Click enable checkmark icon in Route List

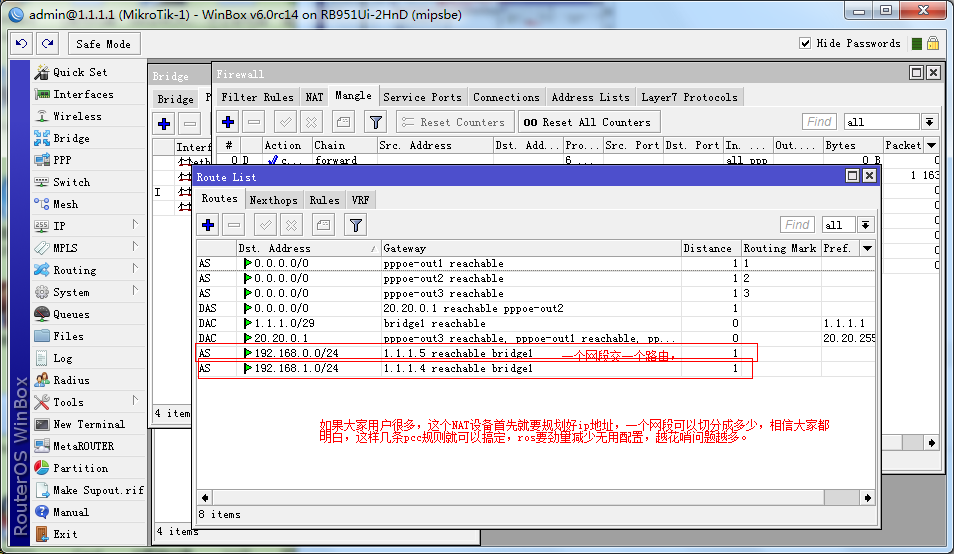[265, 225]
